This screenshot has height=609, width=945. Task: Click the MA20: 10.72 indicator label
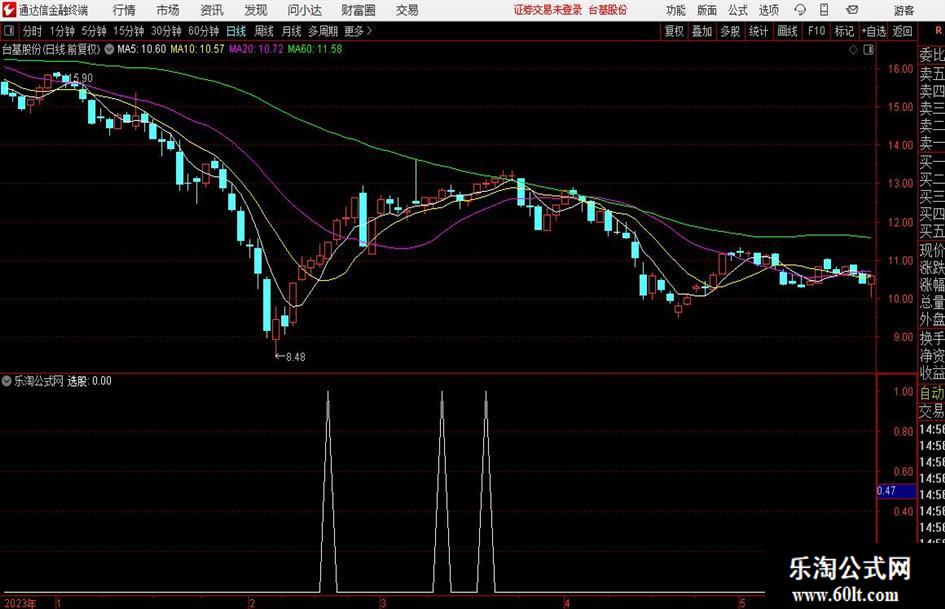[256, 49]
